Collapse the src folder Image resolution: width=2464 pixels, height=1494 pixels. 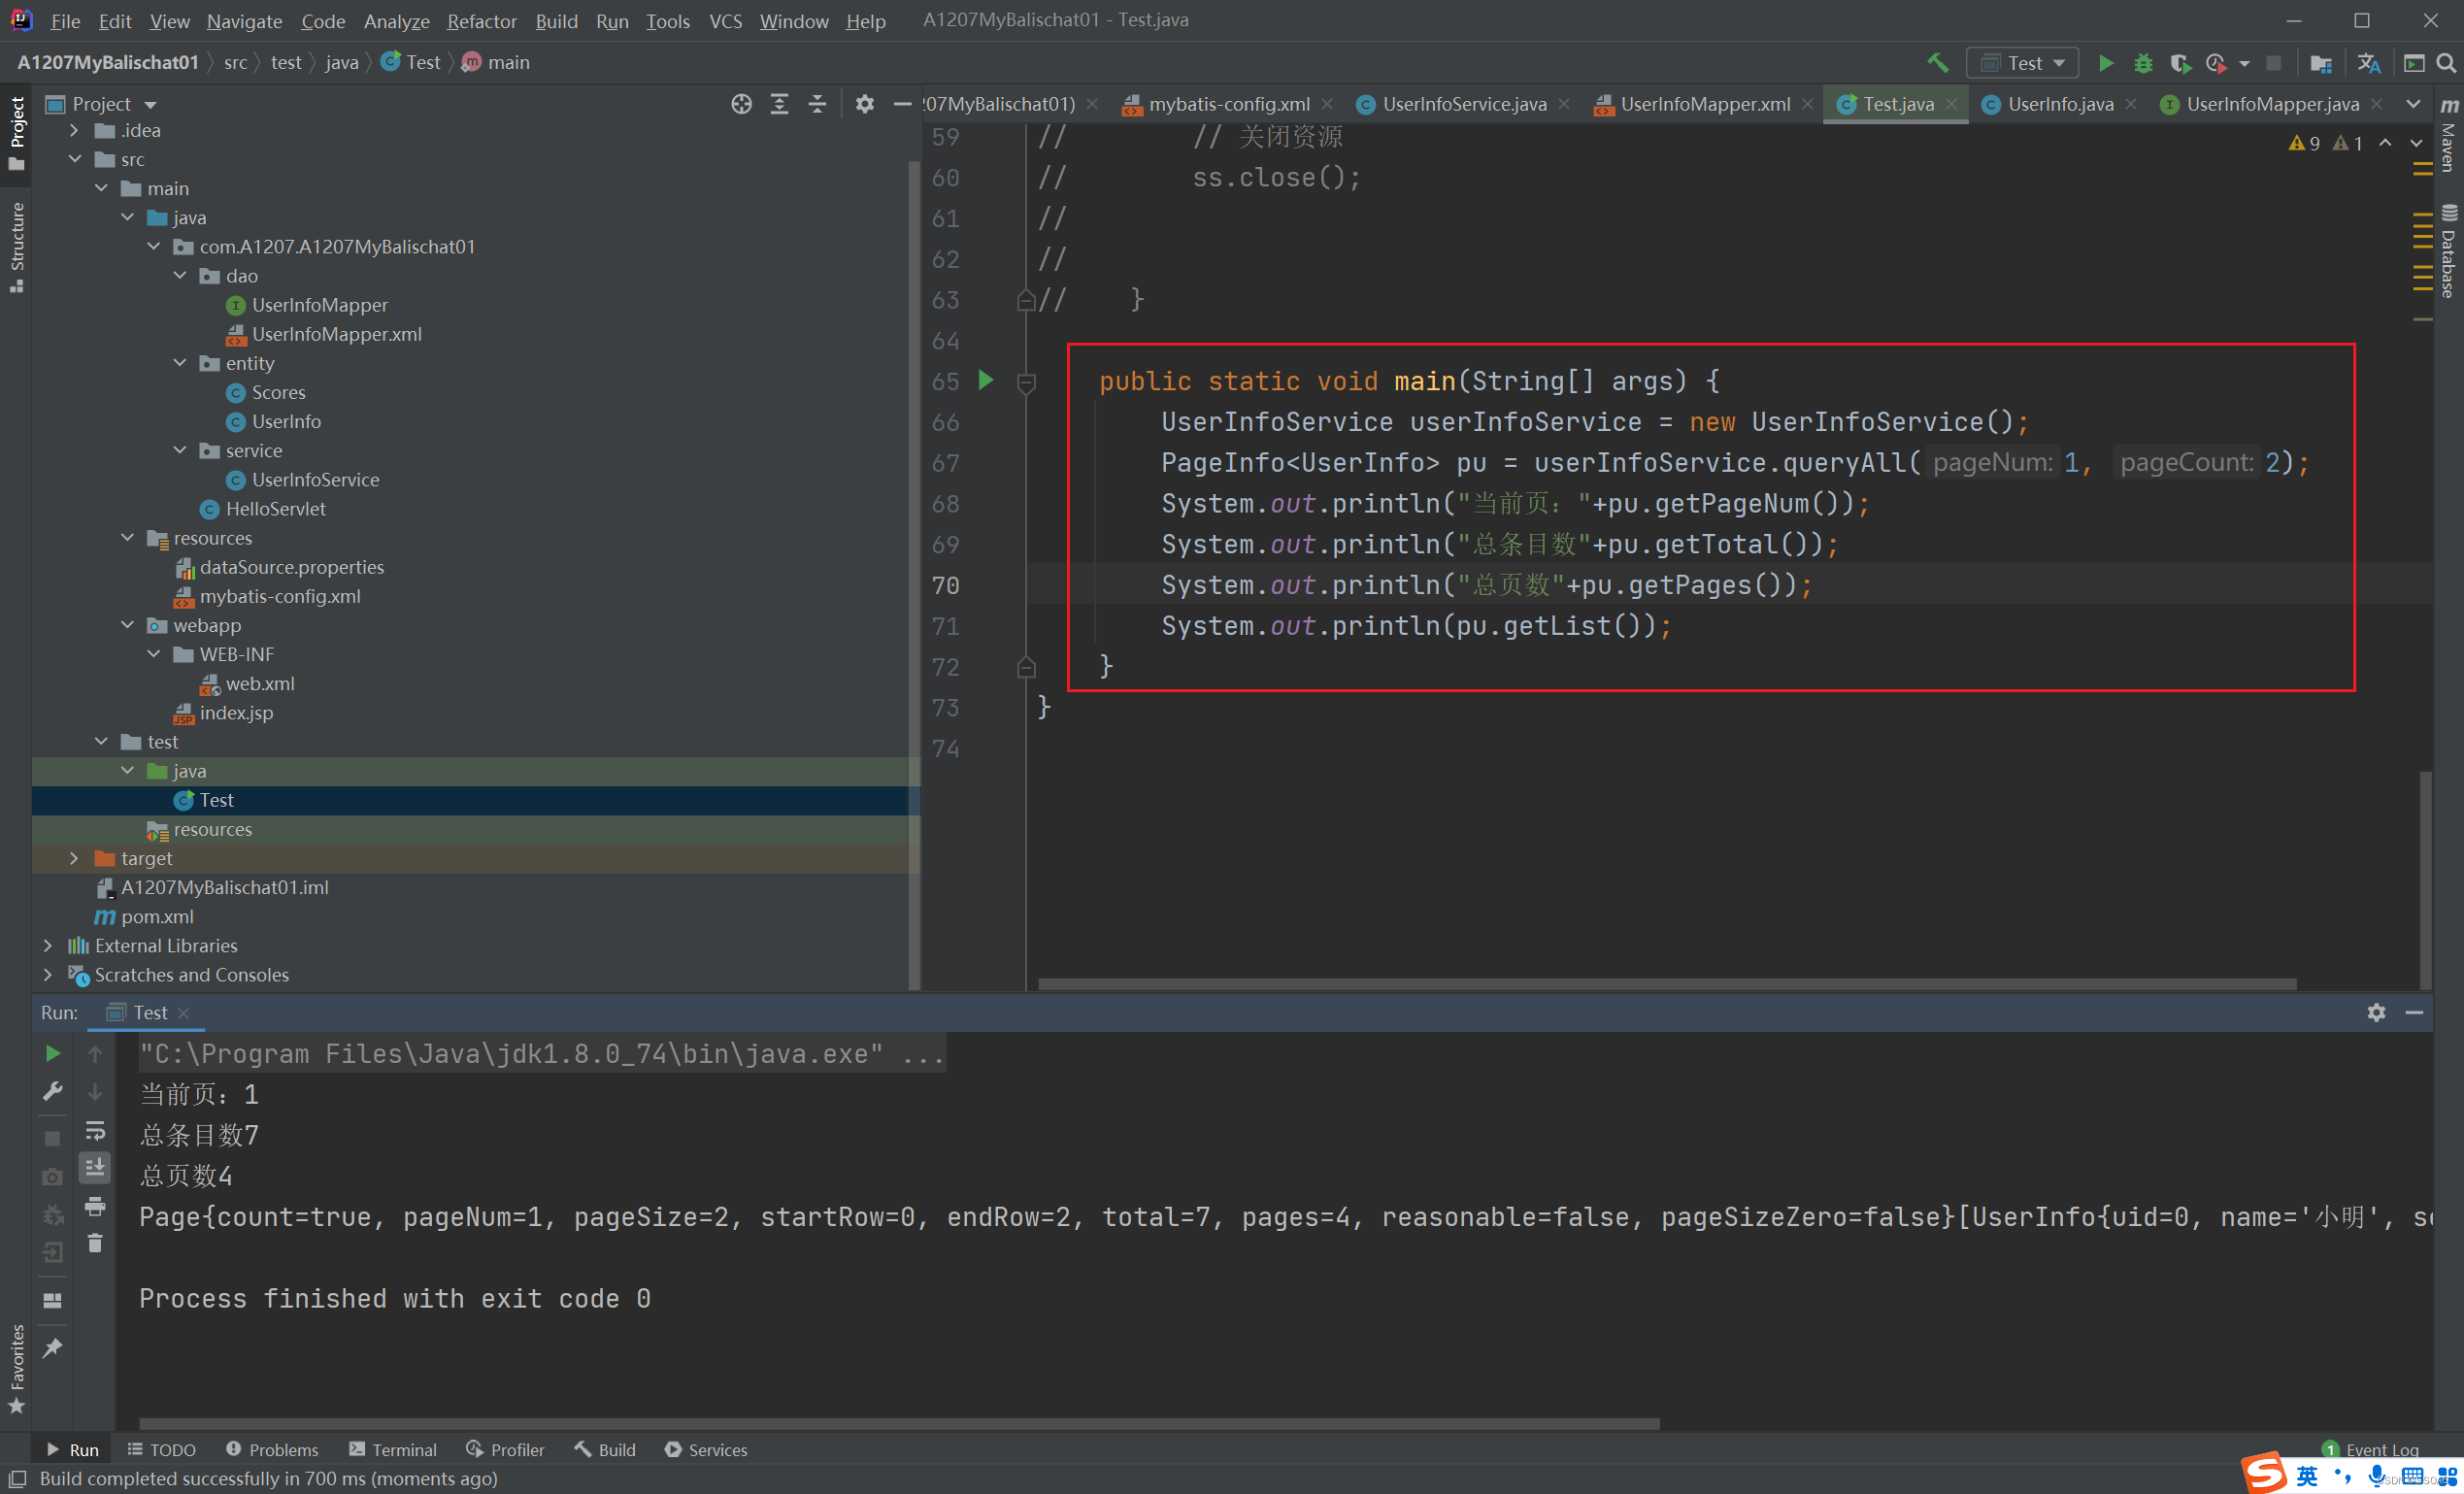[x=74, y=159]
